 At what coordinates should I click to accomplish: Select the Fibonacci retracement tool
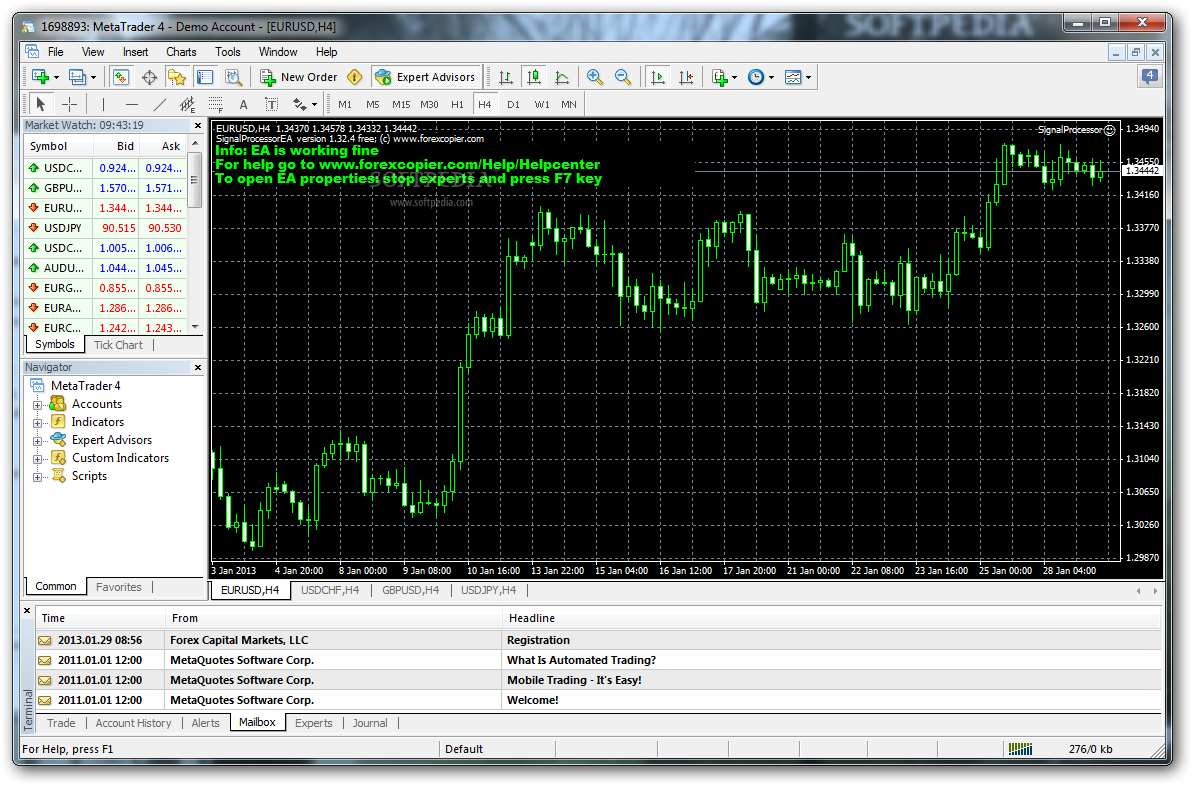tap(215, 104)
